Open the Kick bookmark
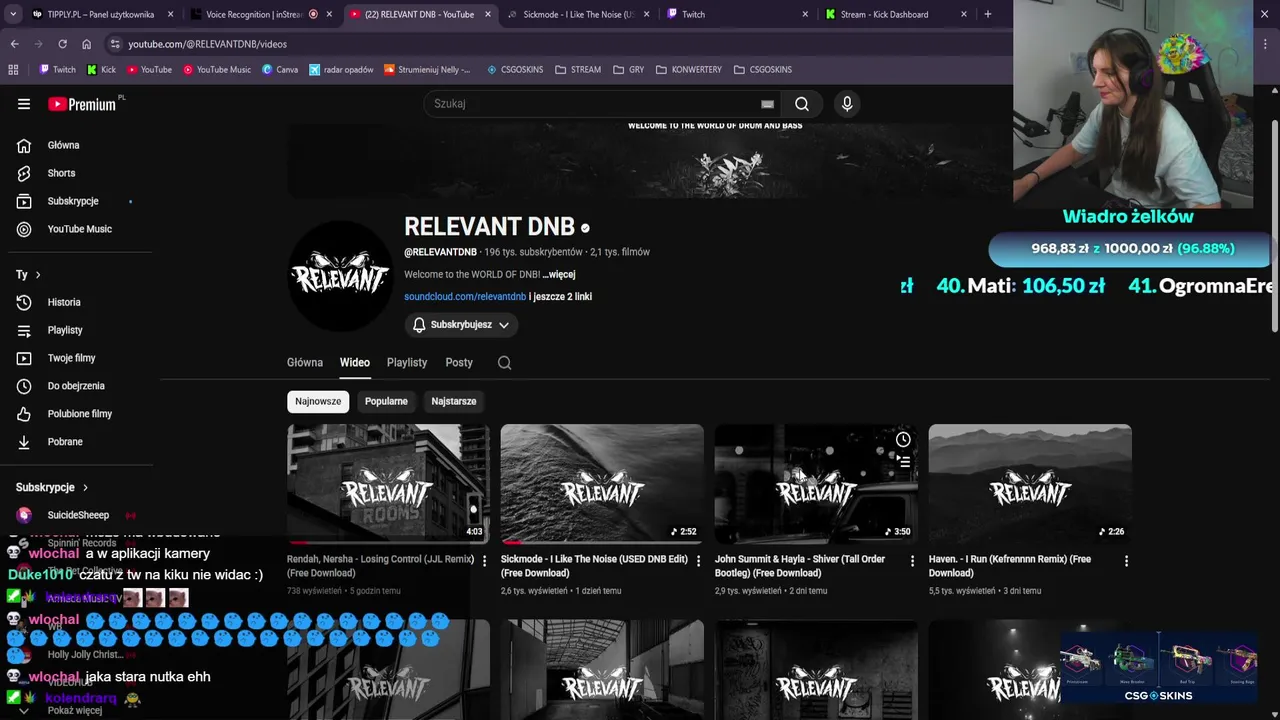The height and width of the screenshot is (720, 1280). pyautogui.click(x=102, y=70)
